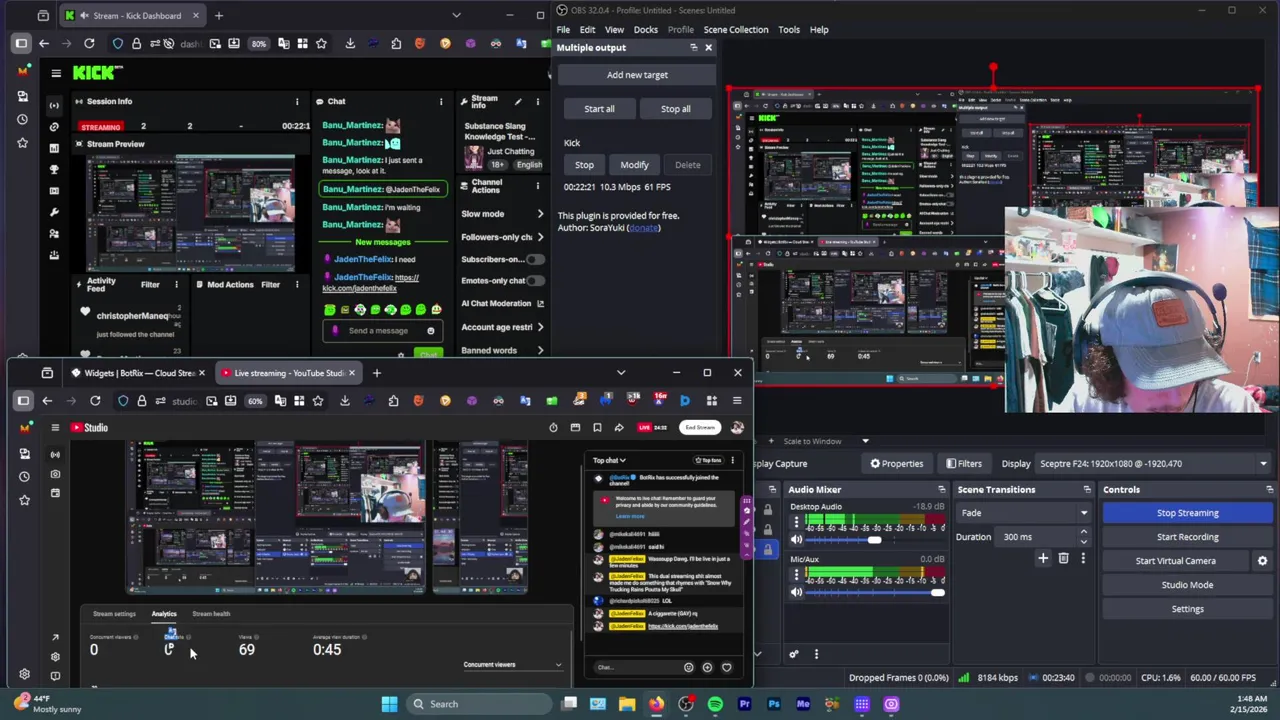Click Start Recording in OBS
Screen dimensions: 1280x720
pos(1187,537)
